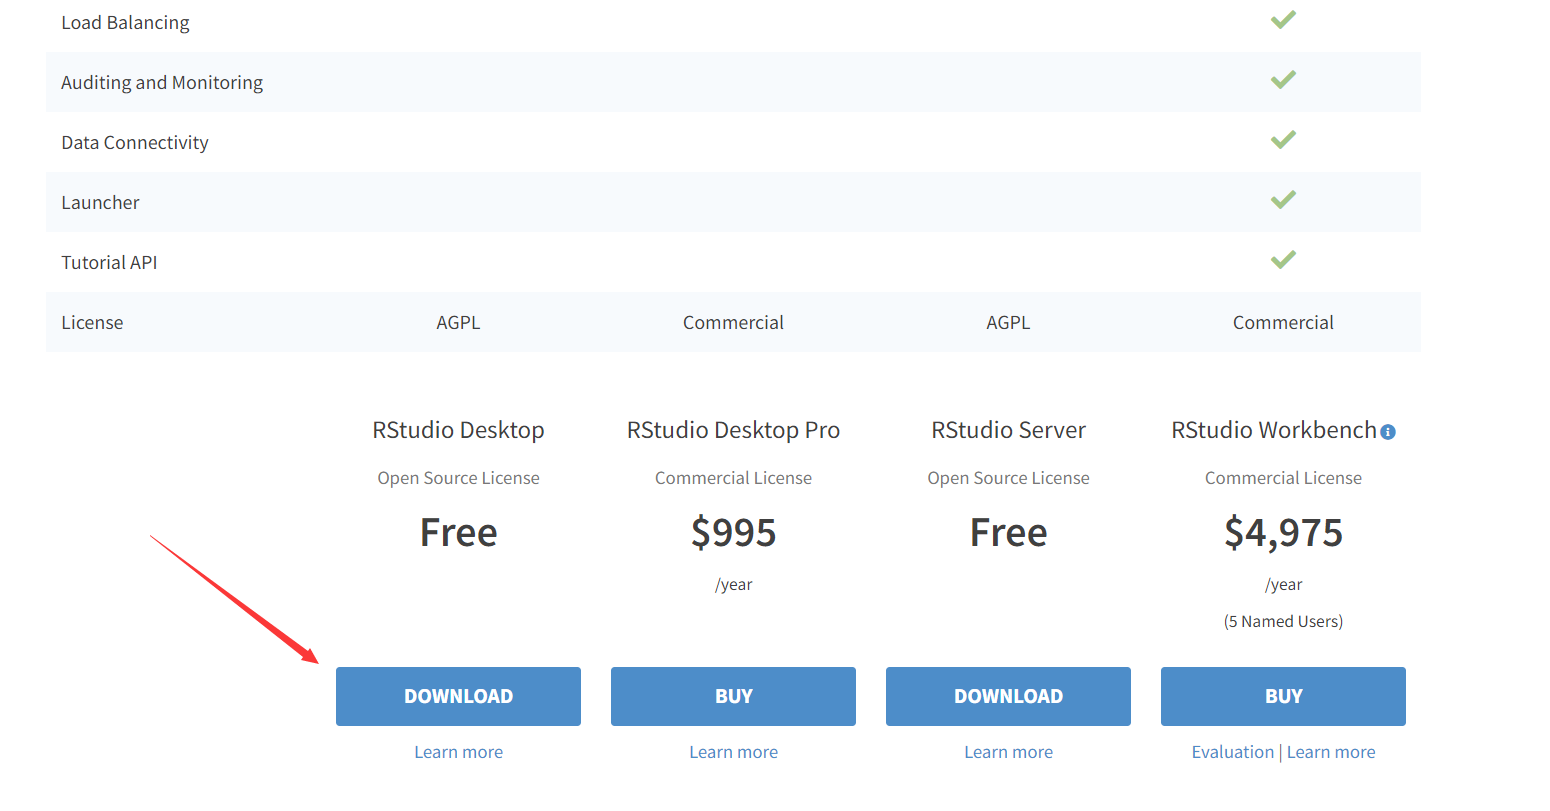Buy RStudio Desktop Pro
The image size is (1550, 811).
click(x=733, y=696)
